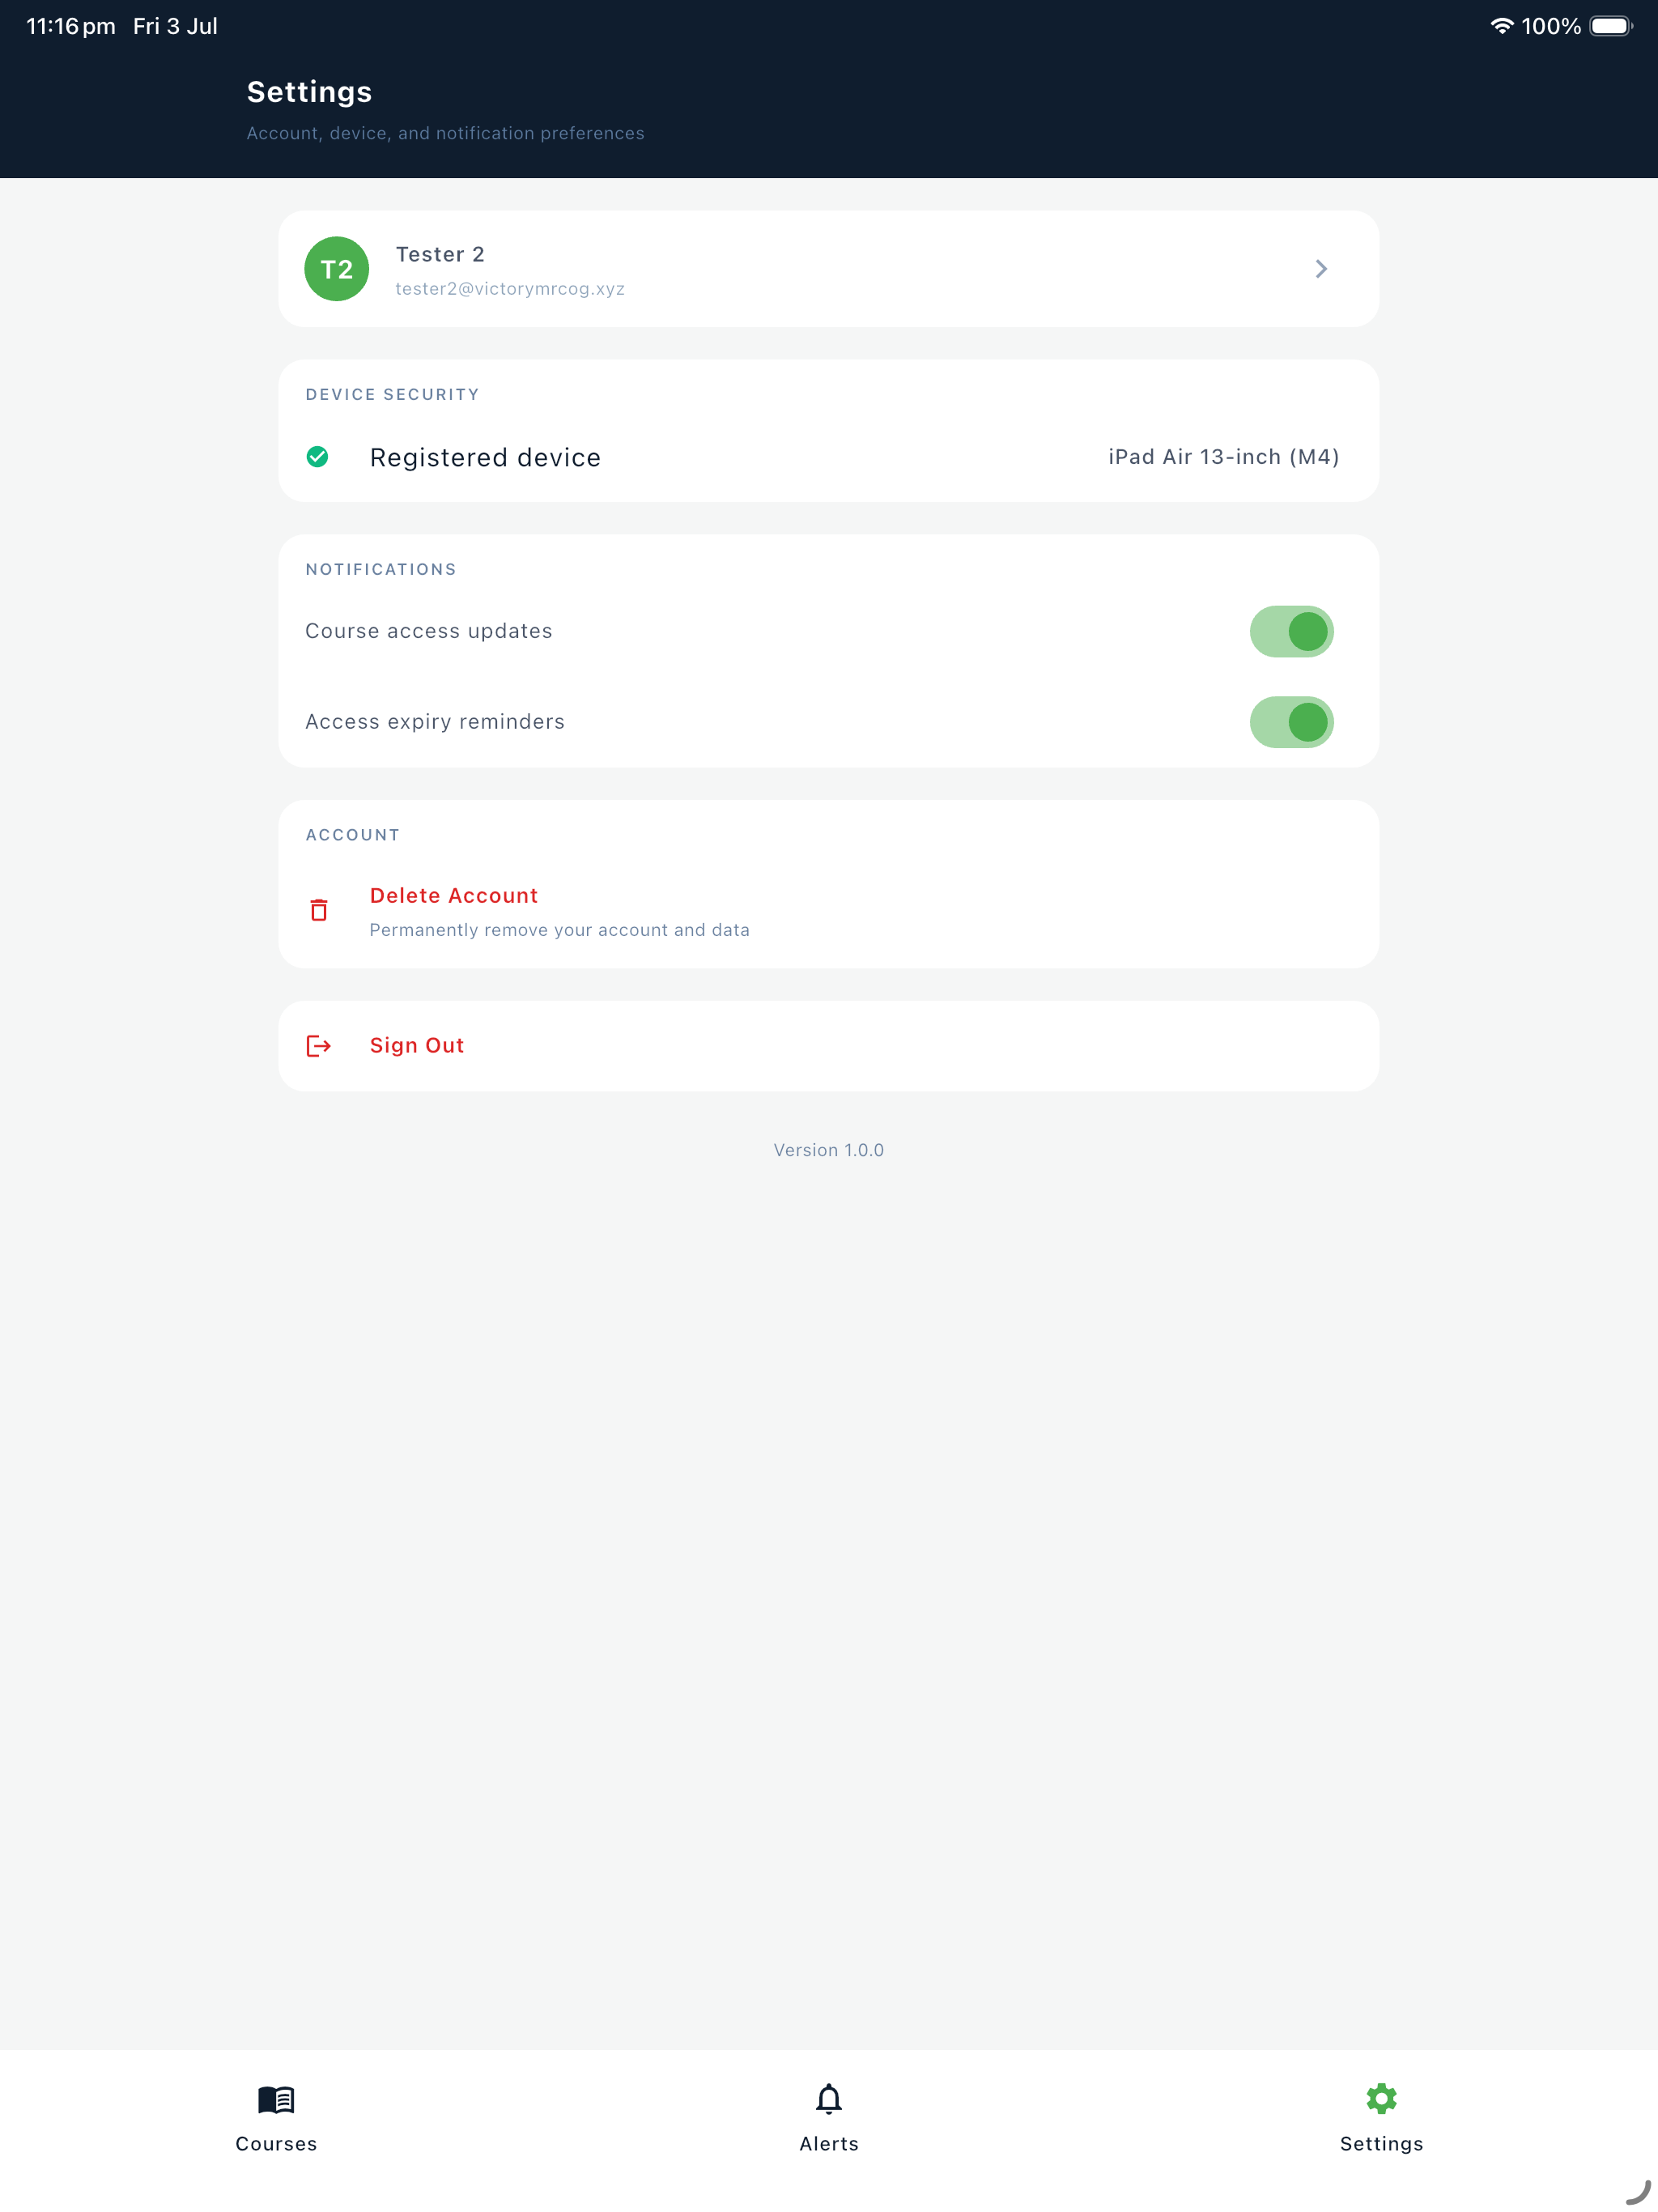Disable Course access updates toggle
1658x2212 pixels.
point(1291,632)
